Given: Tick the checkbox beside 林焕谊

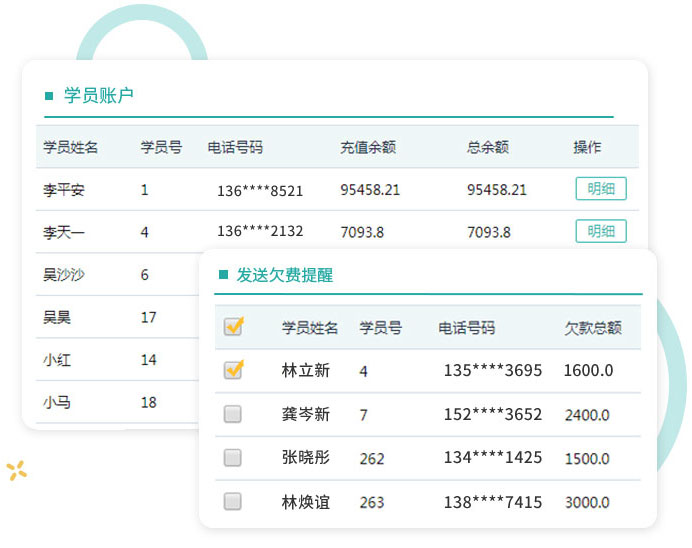Looking at the screenshot, I should tap(233, 502).
